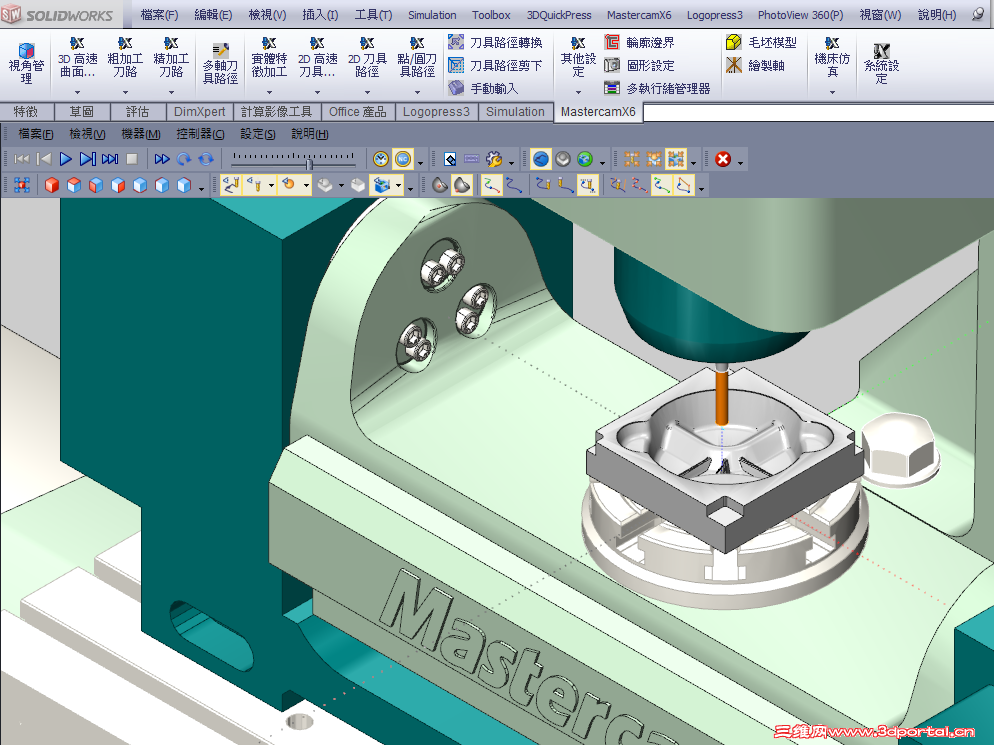Click 繪製軸 draw axis command
Screen dimensions: 994x745
coord(756,65)
